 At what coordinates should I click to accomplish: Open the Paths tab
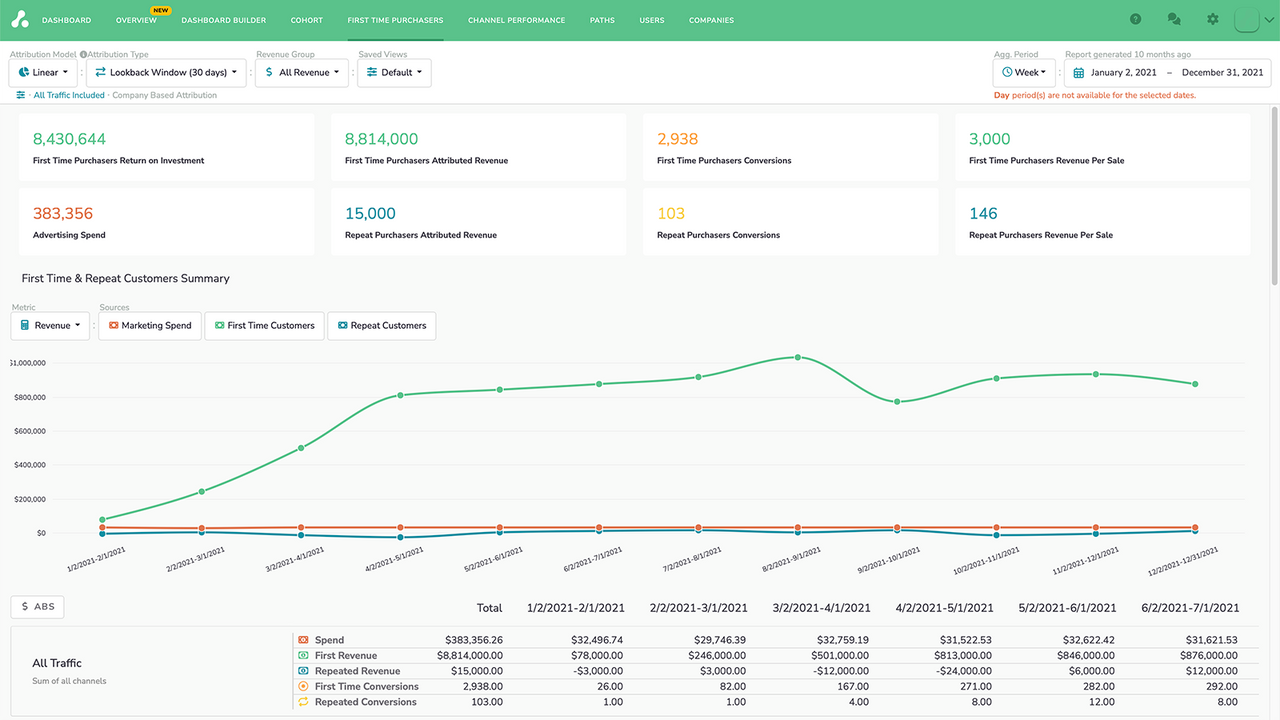pos(602,20)
